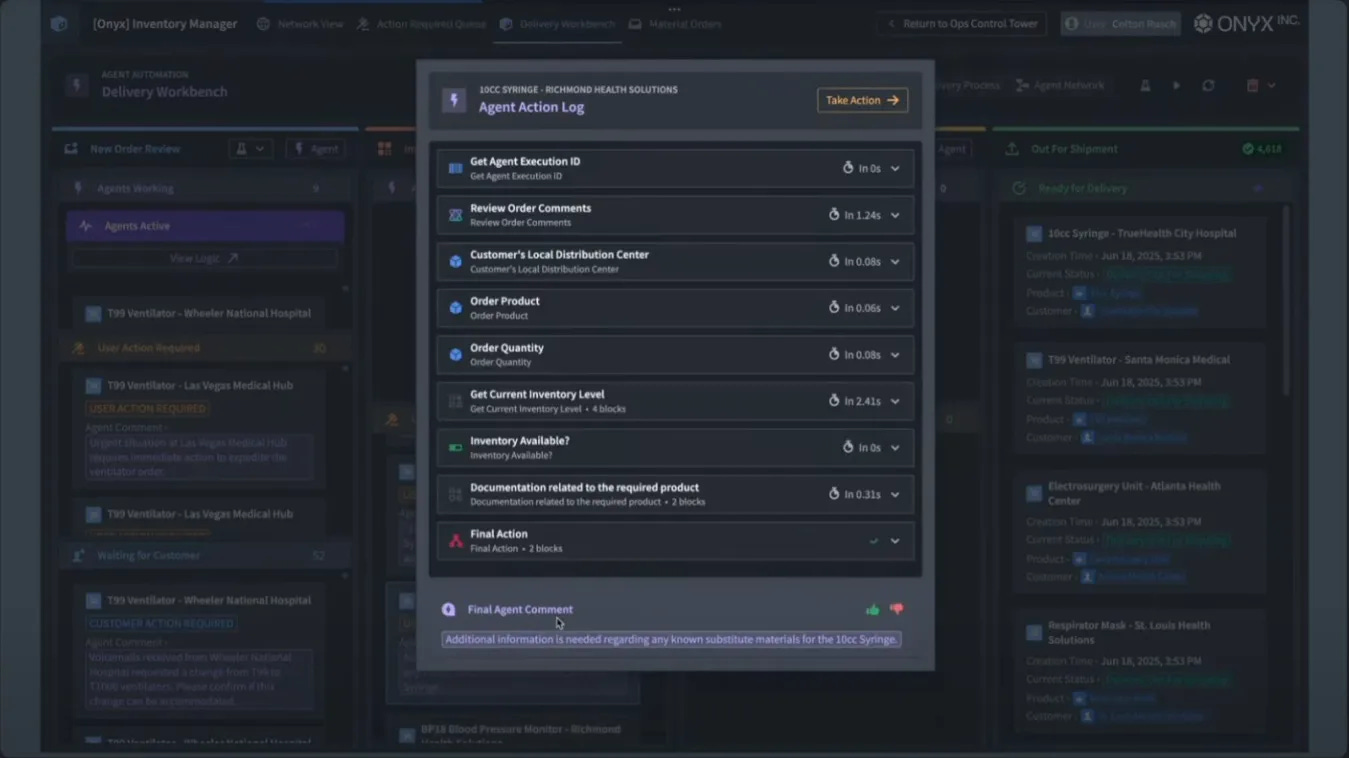Viewport: 1349px width, 758px height.
Task: Click the Delivery Workbench agent automation icon
Action: 77,85
